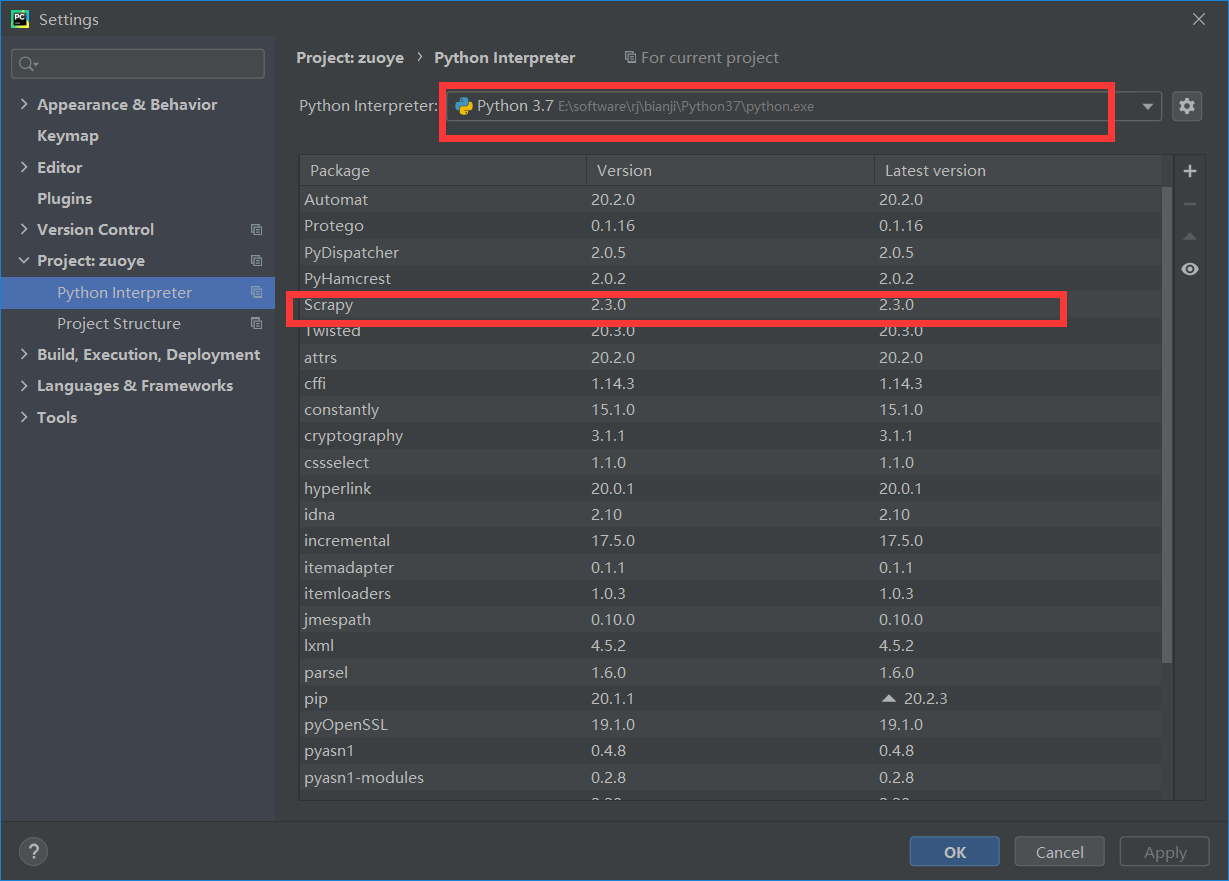Click the settings search input field
Viewport: 1229px width, 881px height.
[138, 64]
